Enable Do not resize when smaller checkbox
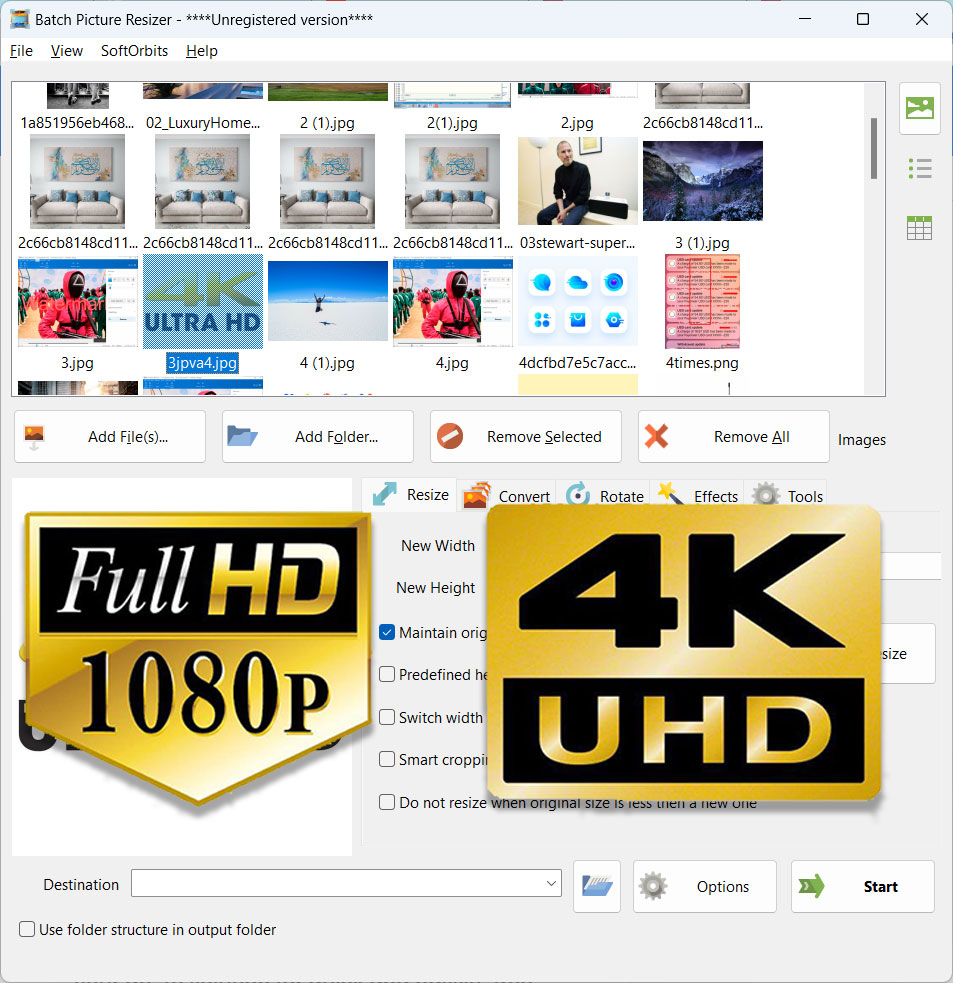 (x=387, y=802)
